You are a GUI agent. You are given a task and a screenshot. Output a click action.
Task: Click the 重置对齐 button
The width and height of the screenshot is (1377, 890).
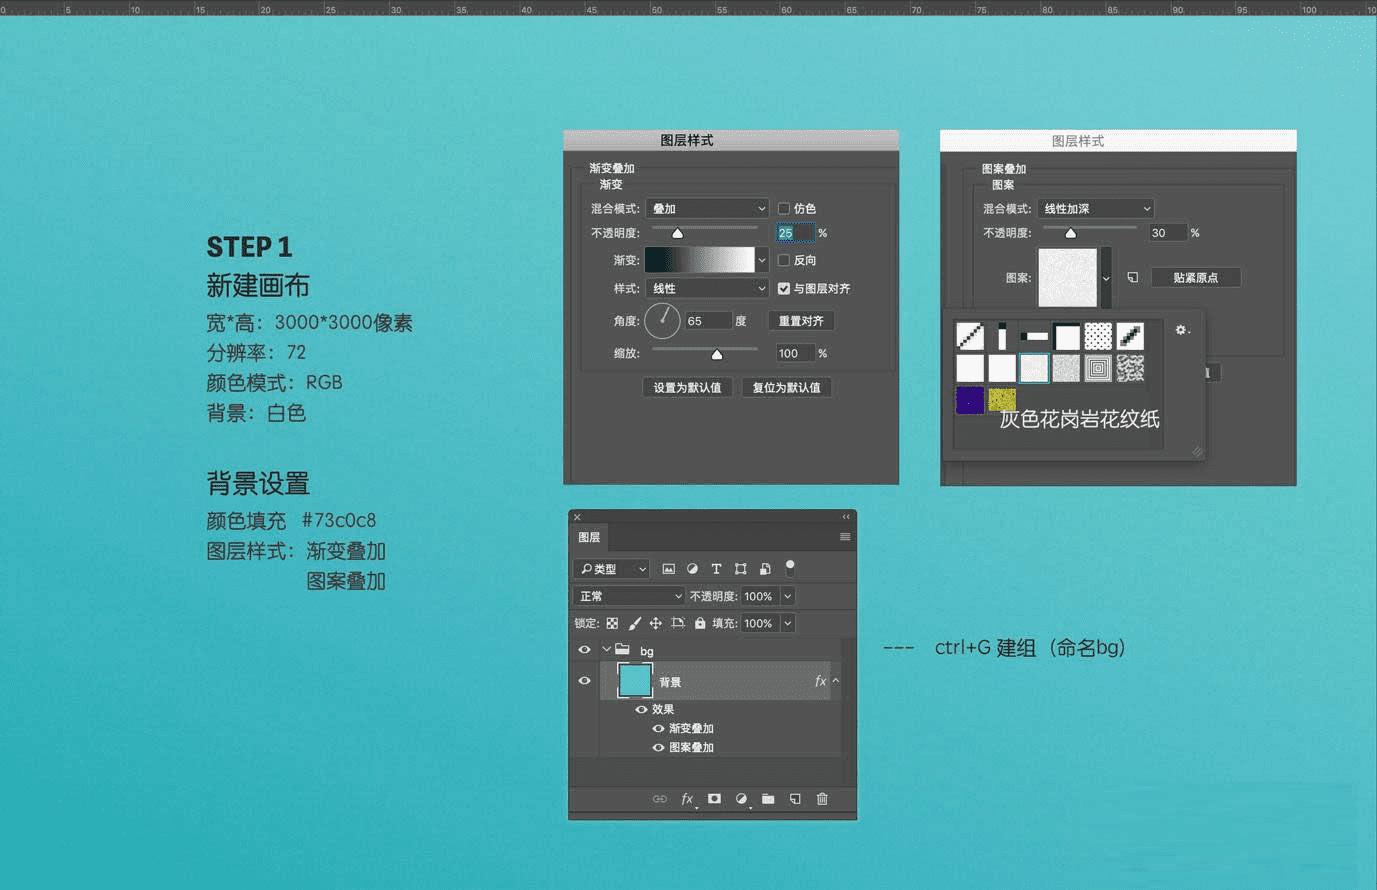coord(801,321)
